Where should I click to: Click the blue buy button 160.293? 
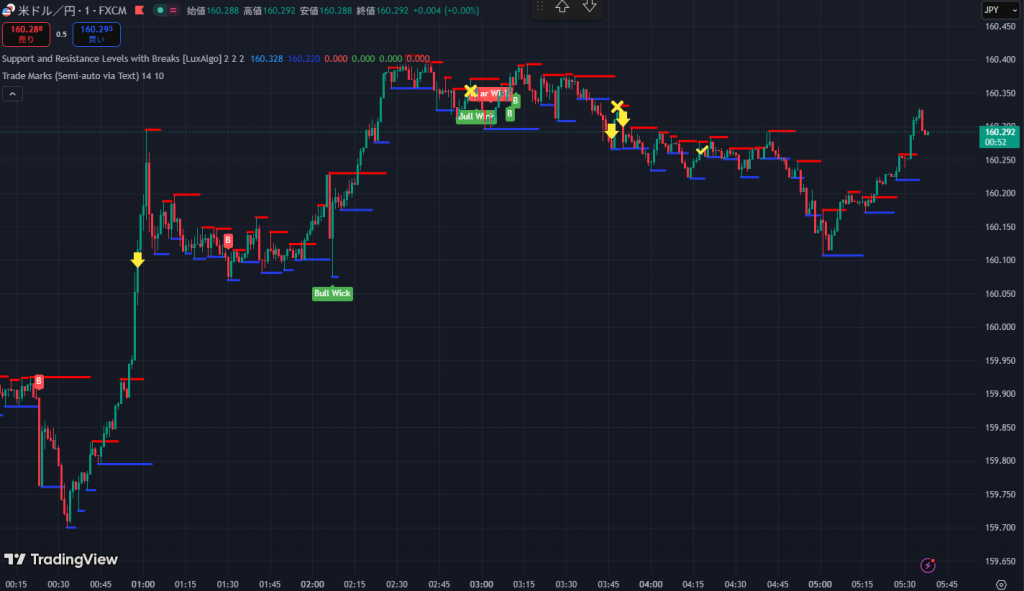click(x=97, y=34)
